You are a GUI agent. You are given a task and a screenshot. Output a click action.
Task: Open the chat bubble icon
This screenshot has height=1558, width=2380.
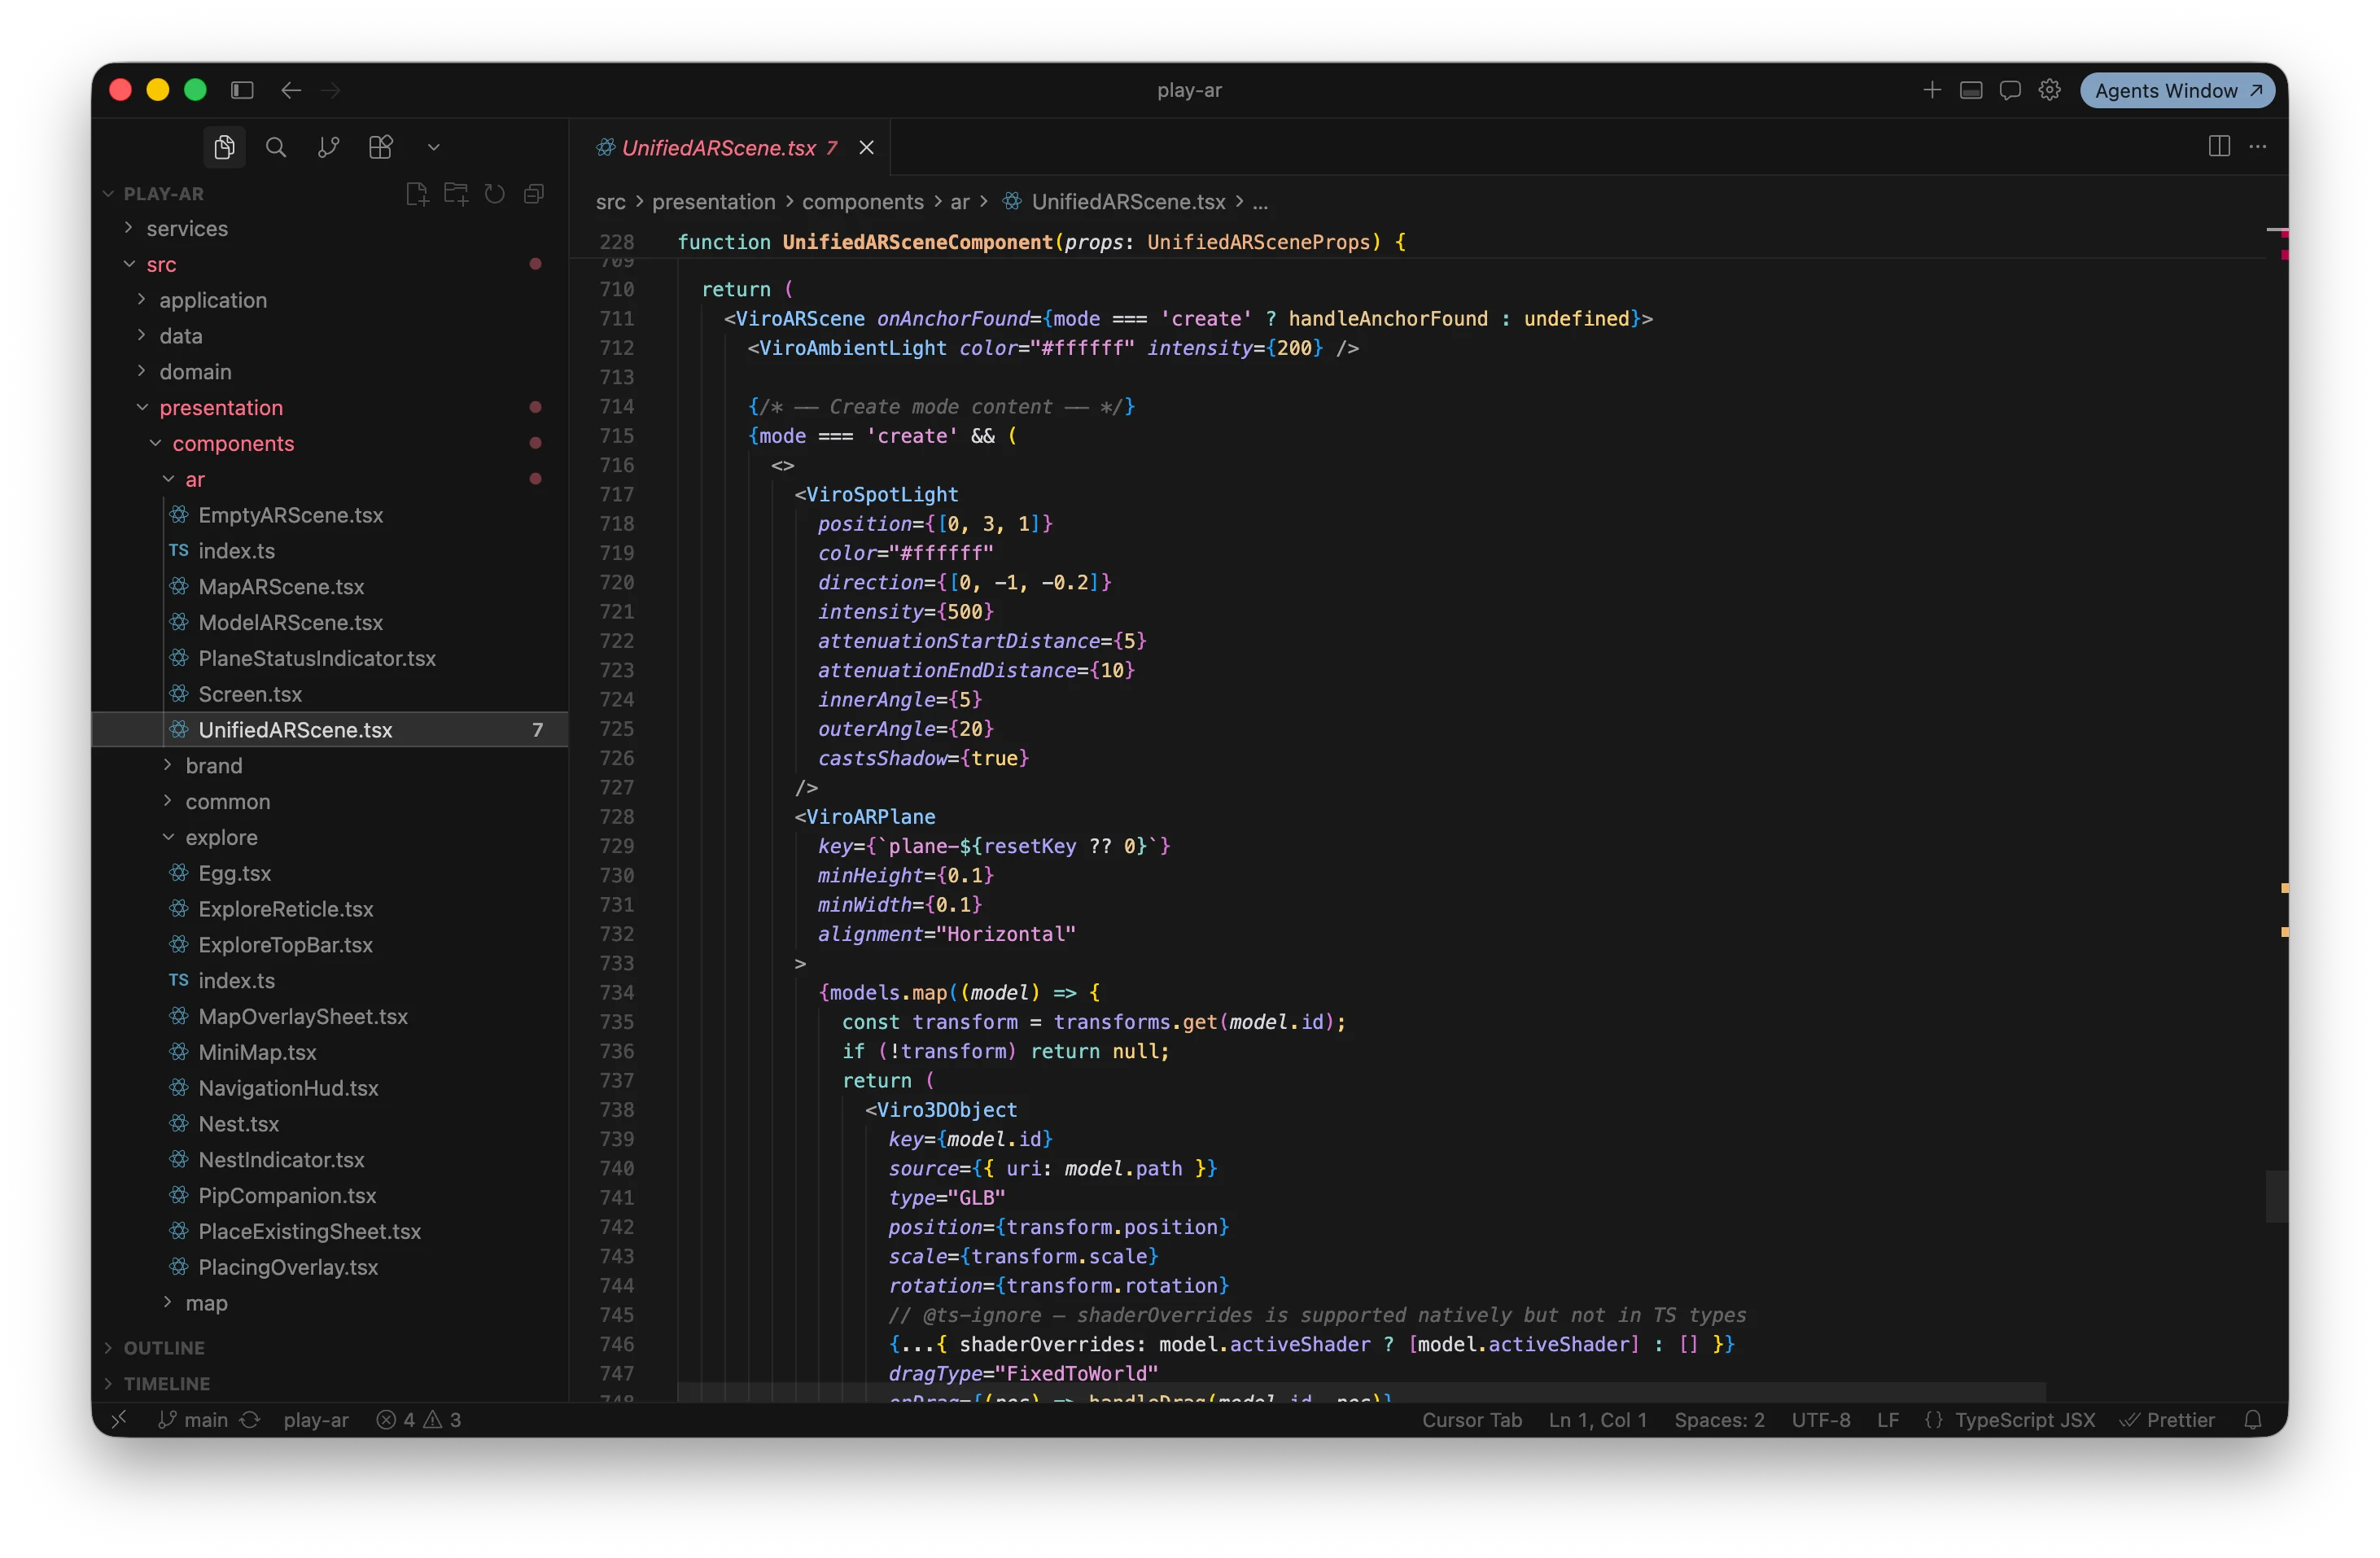(x=2010, y=90)
